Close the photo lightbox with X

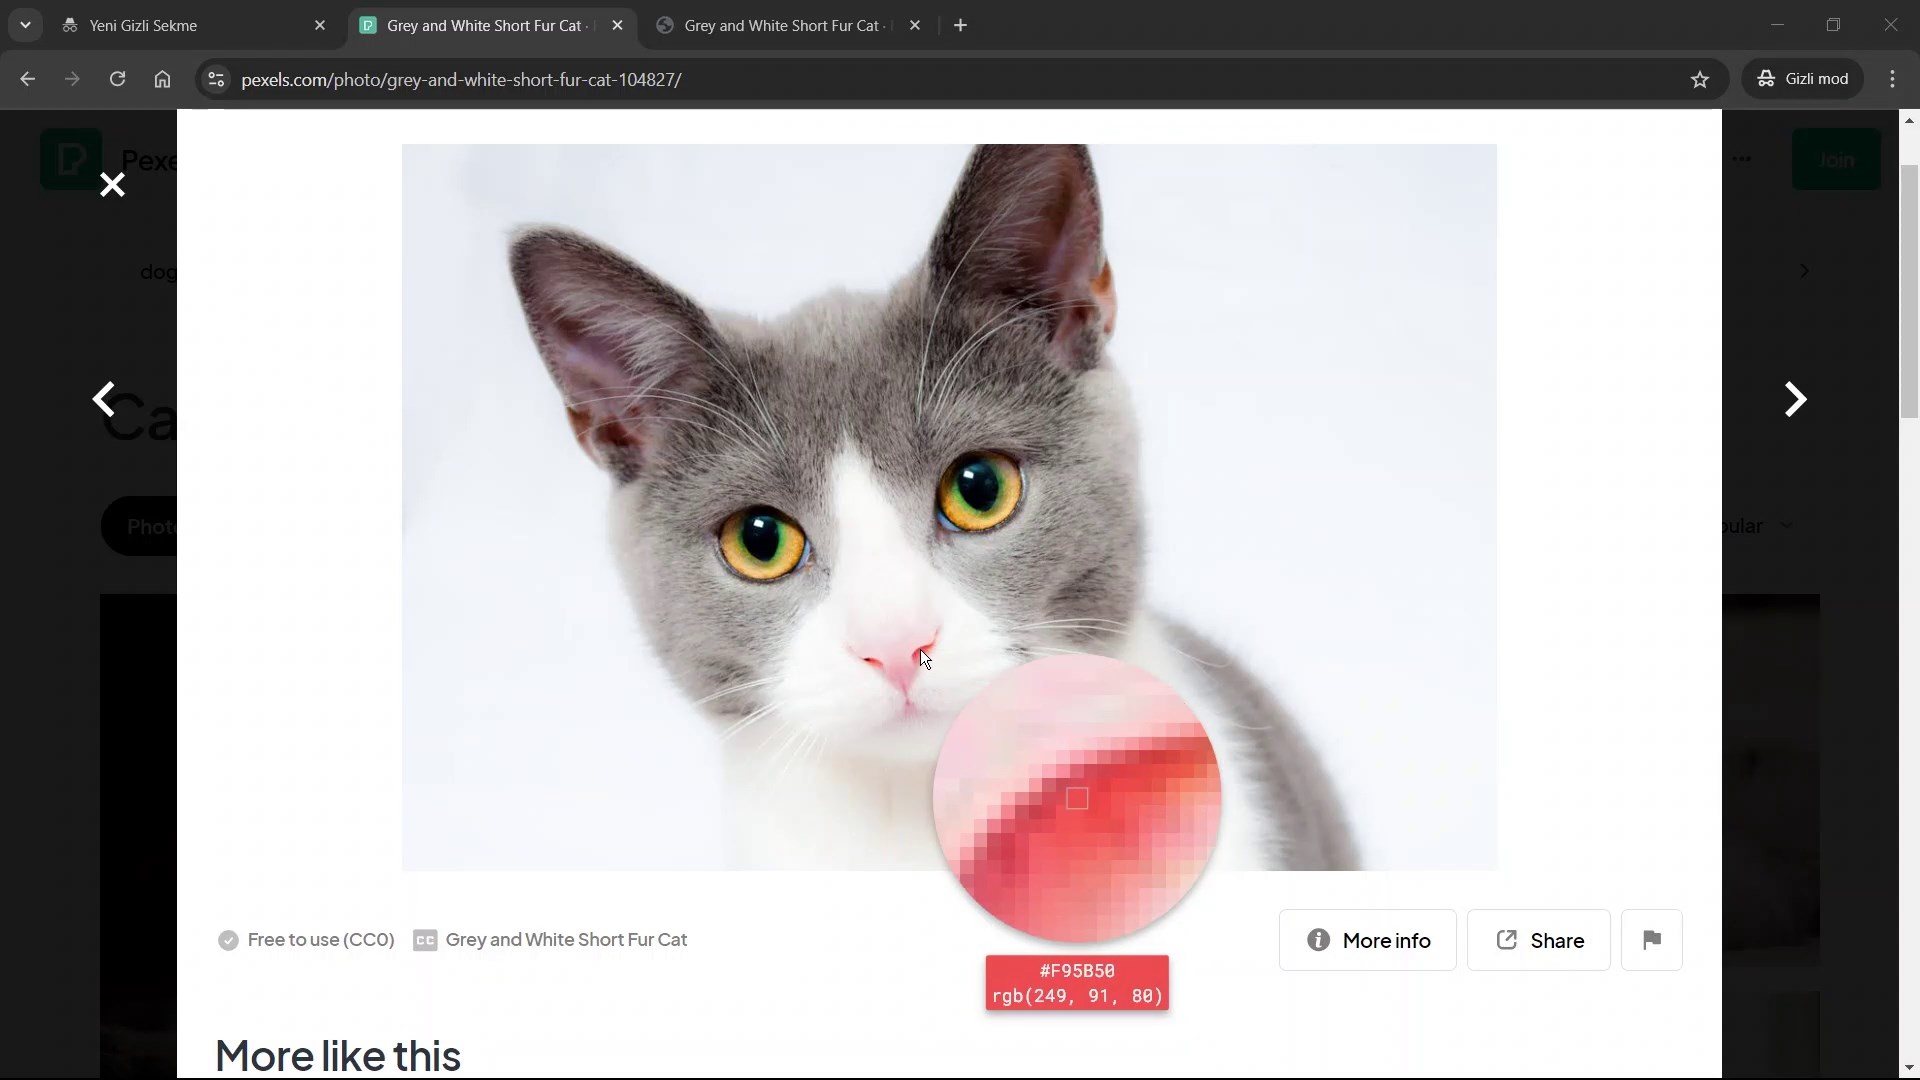coord(112,185)
